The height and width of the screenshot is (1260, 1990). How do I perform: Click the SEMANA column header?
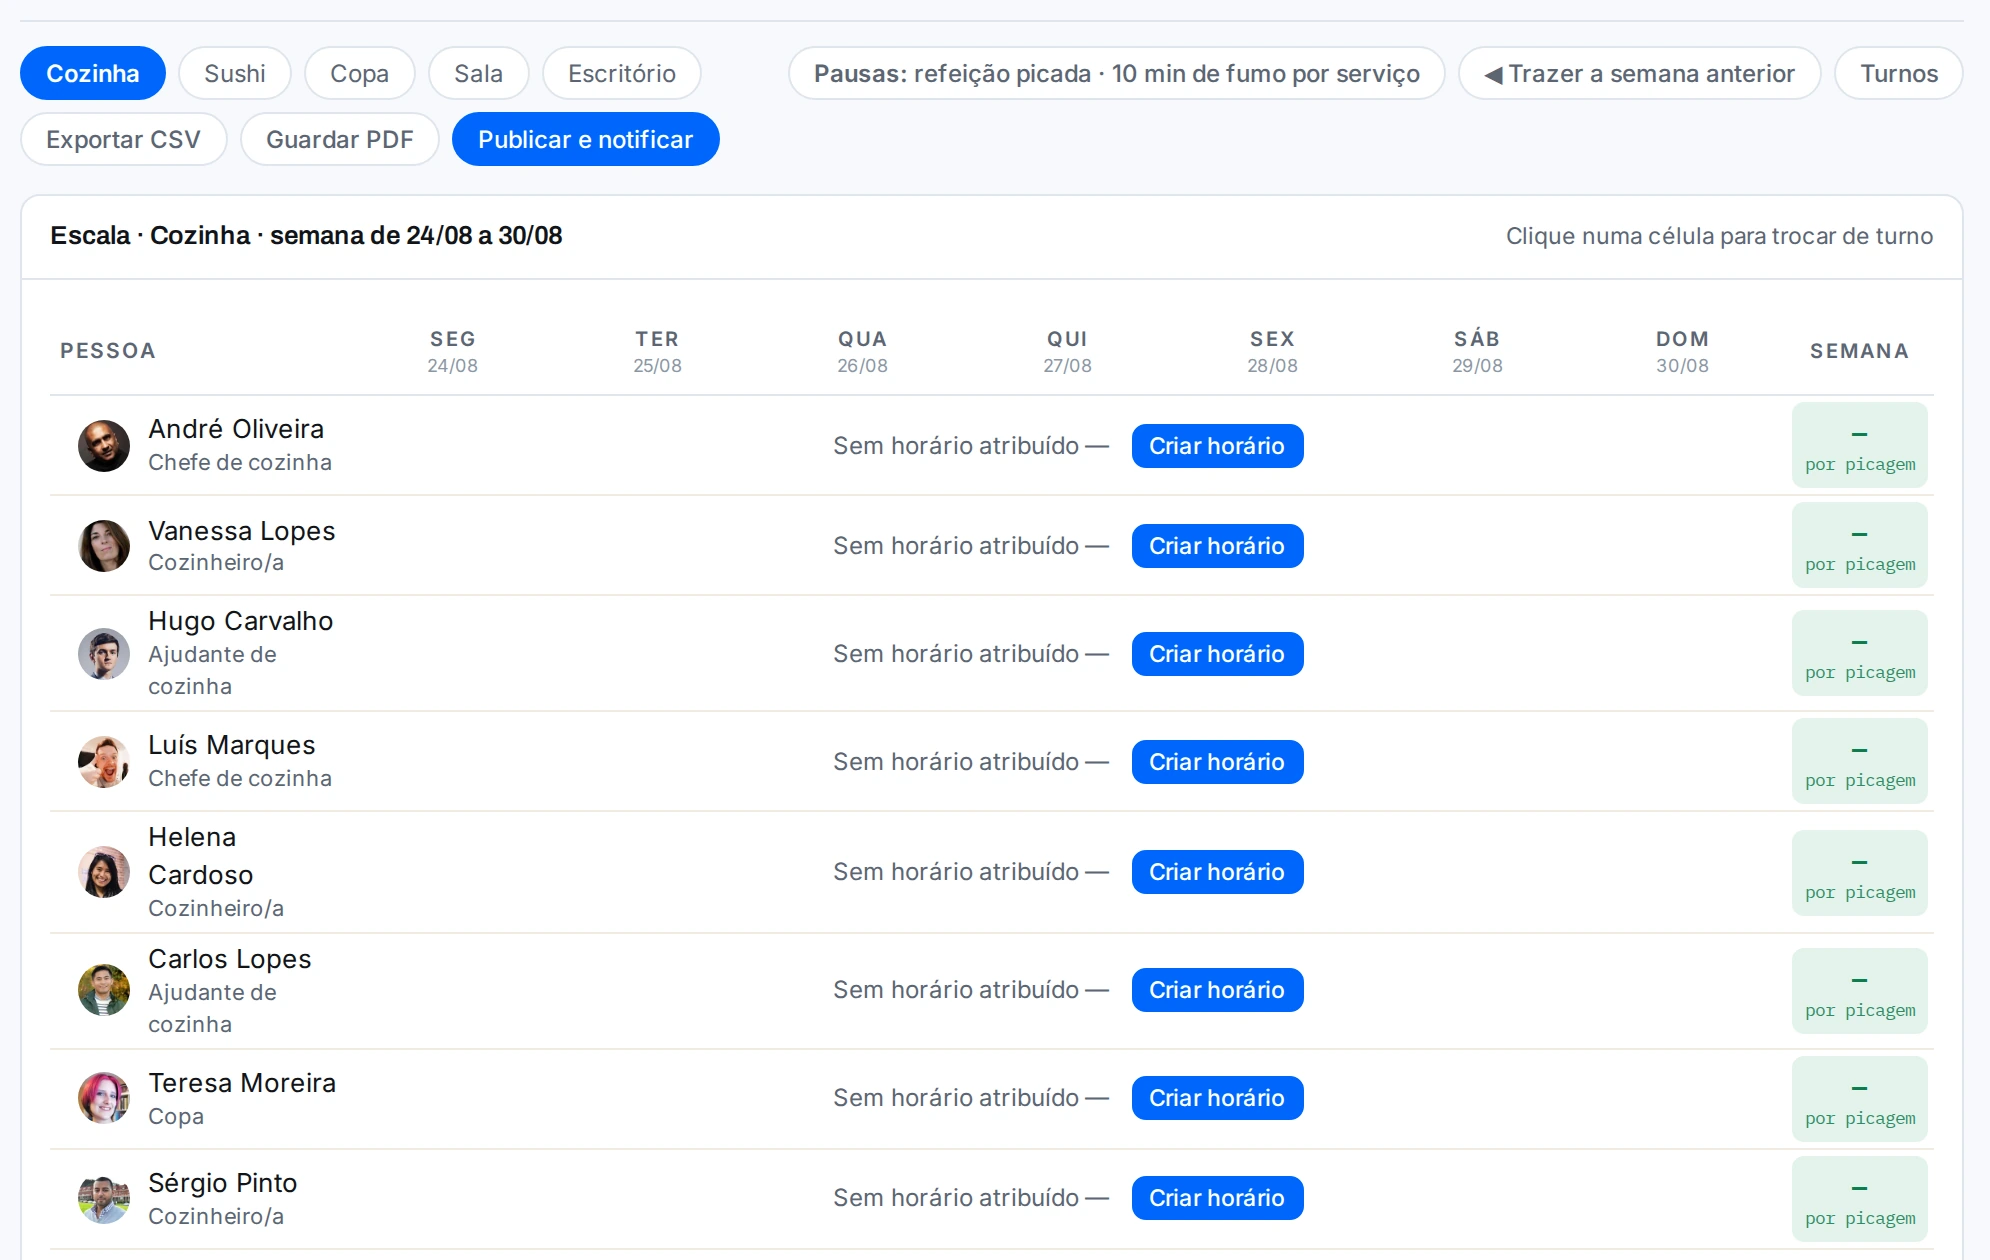pos(1859,351)
